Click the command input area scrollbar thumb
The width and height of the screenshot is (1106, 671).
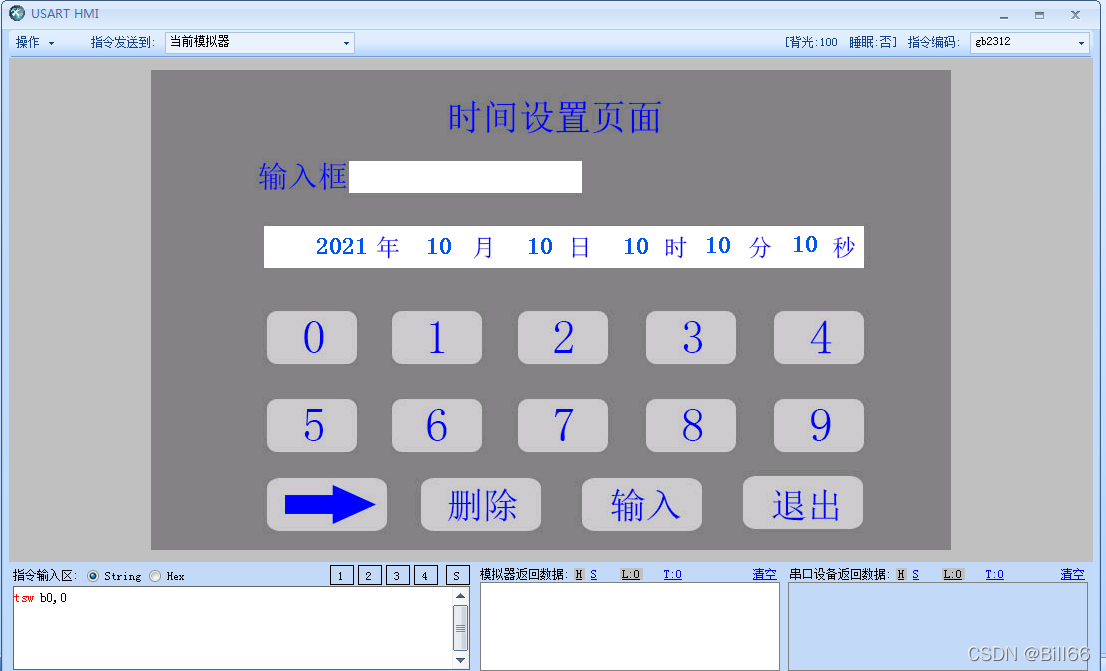click(x=461, y=628)
